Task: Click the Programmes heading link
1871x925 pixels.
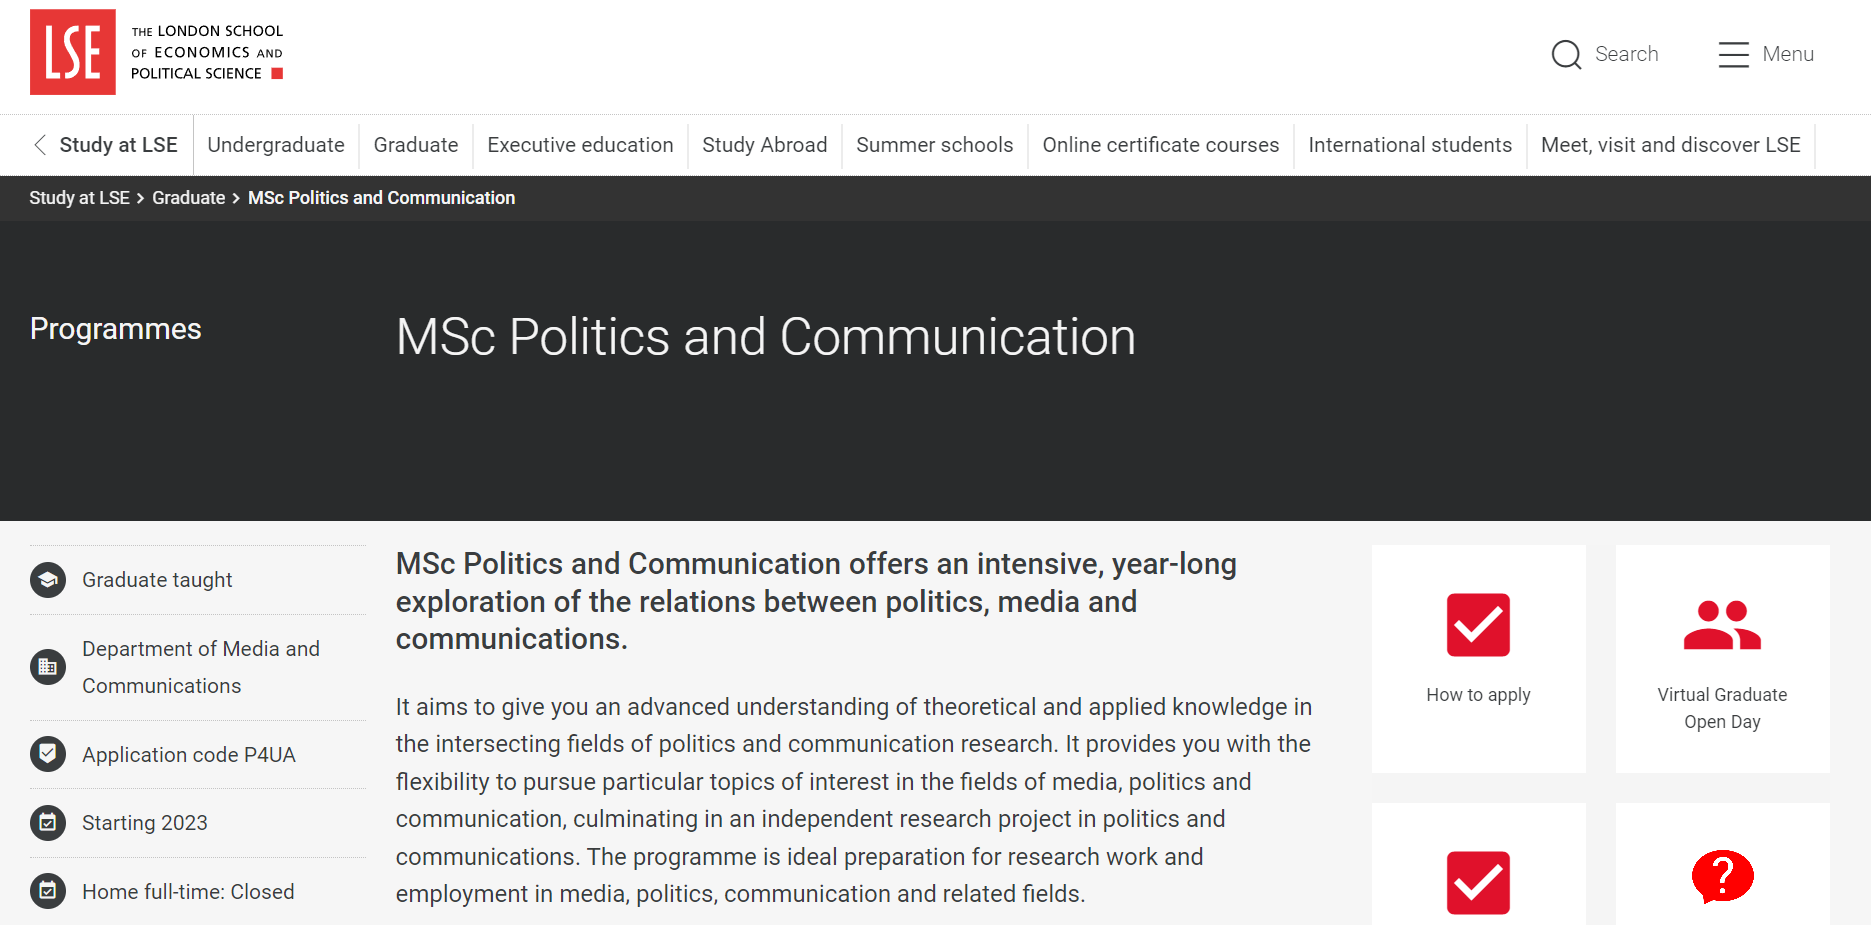Action: [116, 329]
